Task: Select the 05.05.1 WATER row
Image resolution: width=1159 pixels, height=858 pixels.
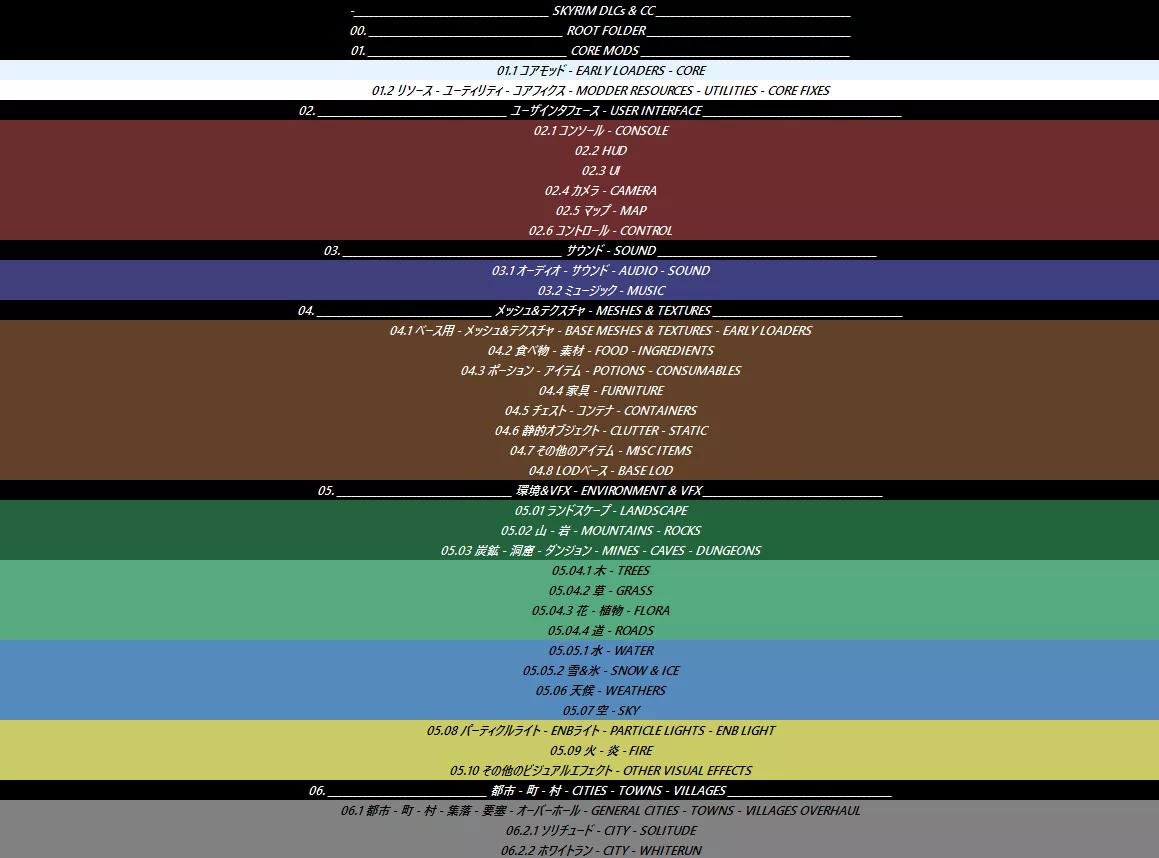Action: [x=580, y=650]
